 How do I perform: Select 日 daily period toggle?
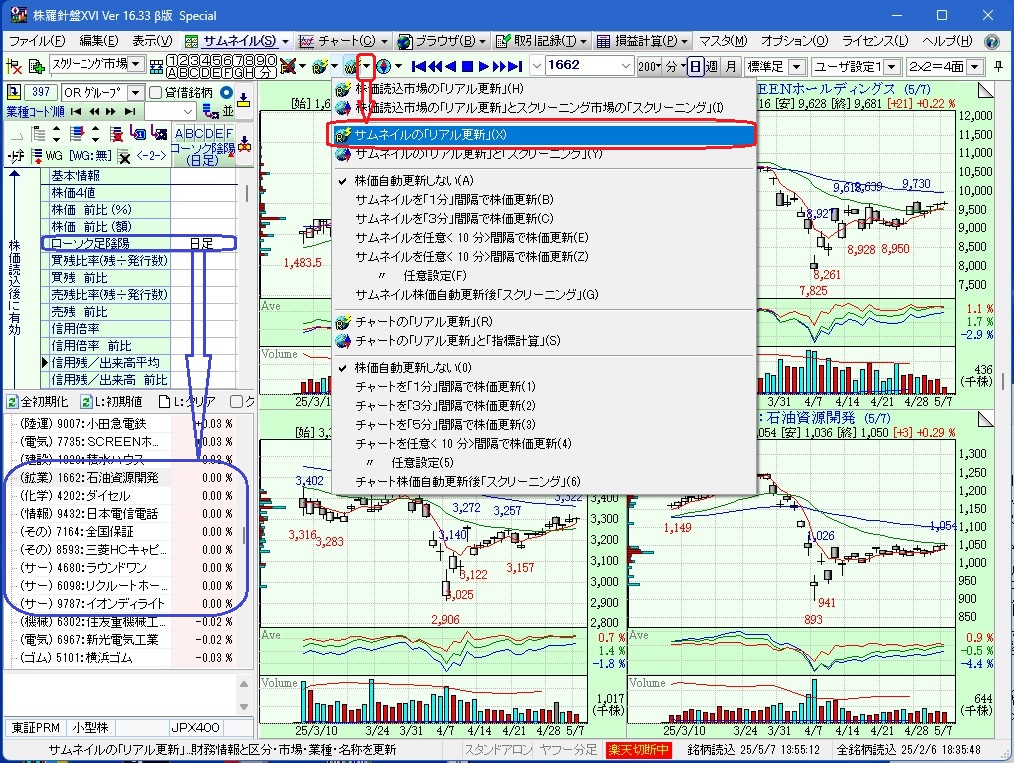(695, 66)
